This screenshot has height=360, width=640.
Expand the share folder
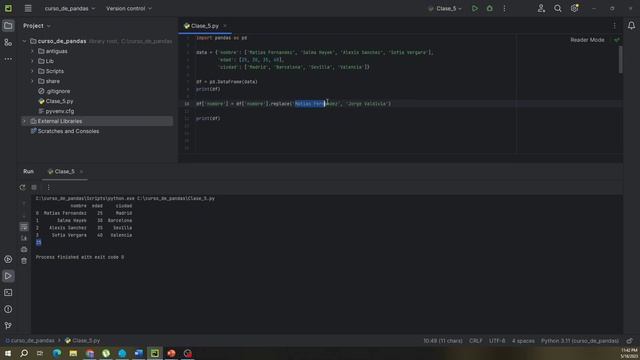click(x=33, y=81)
